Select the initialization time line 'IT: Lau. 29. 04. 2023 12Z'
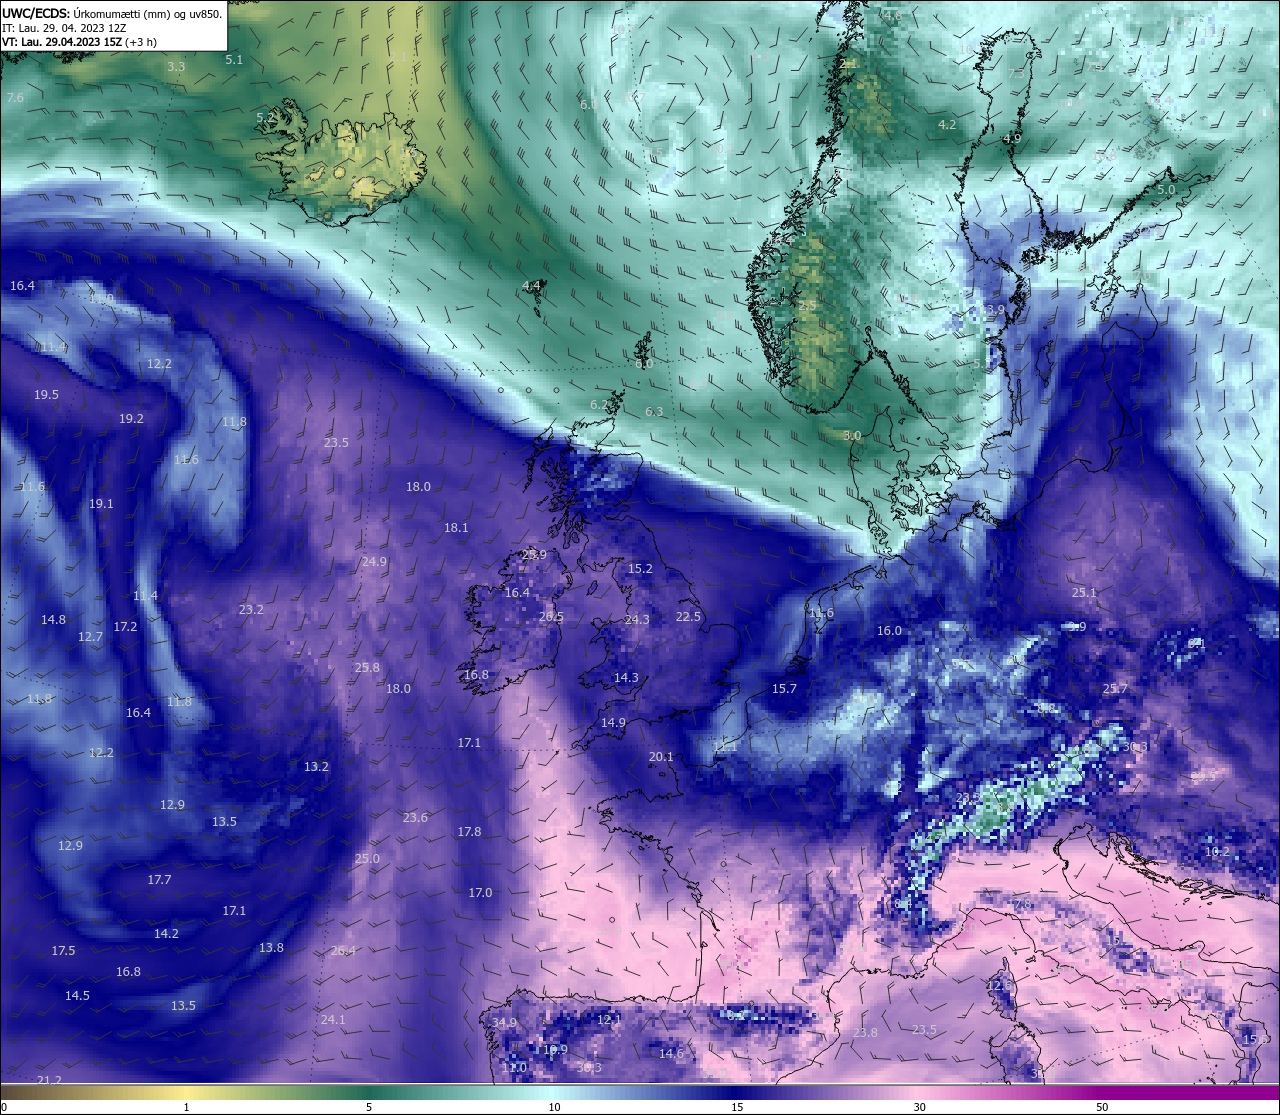This screenshot has height=1115, width=1280. pyautogui.click(x=64, y=28)
